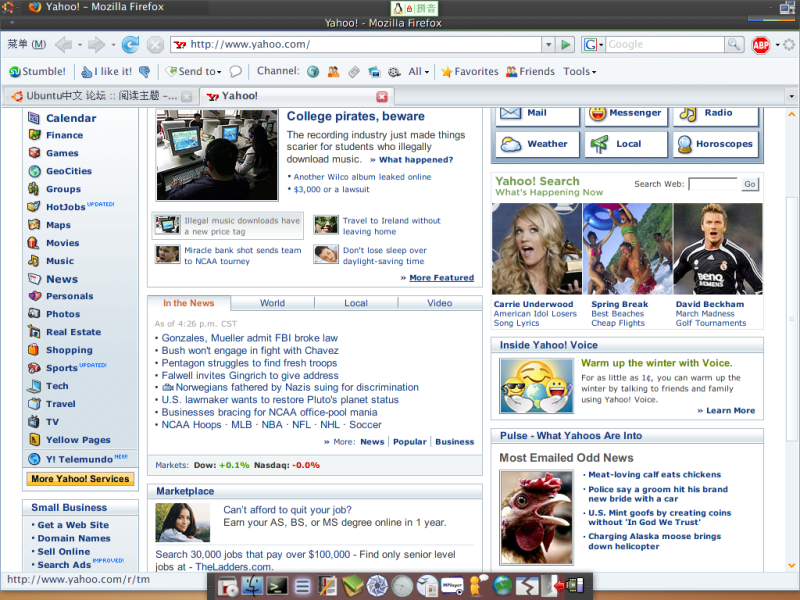Open the search engine selector dropdown
The height and width of the screenshot is (600, 800).
pos(593,44)
